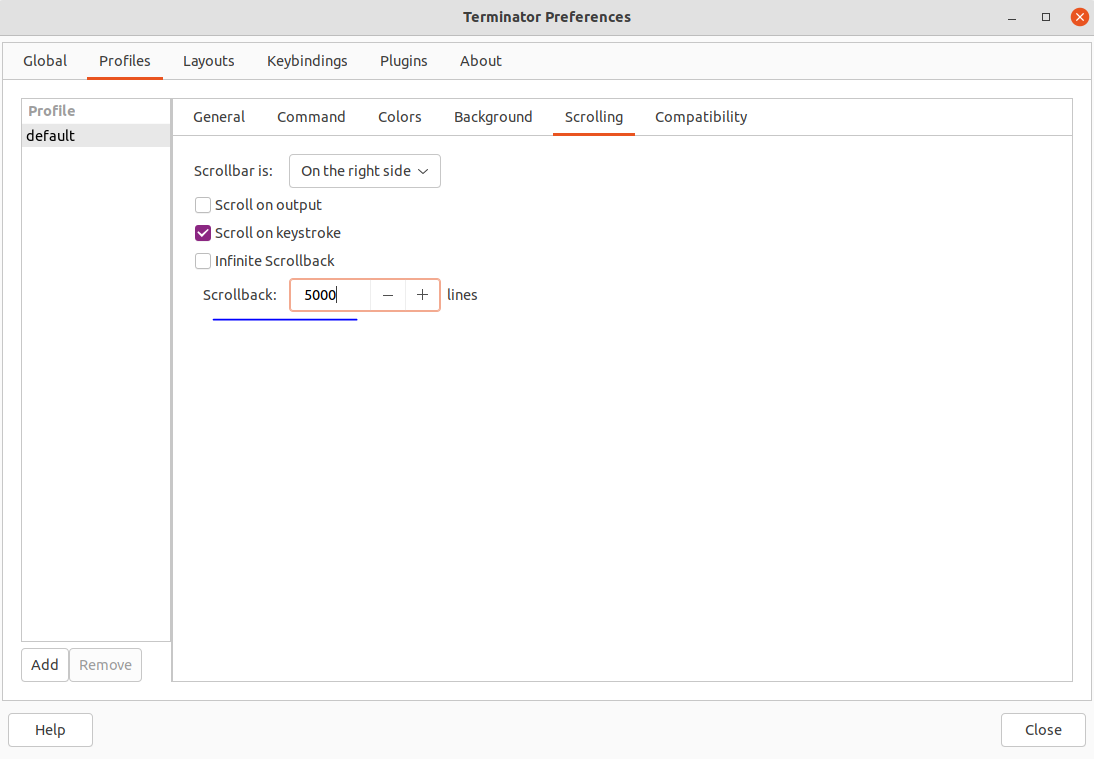Open the Scrollbar position dropdown
Image resolution: width=1094 pixels, height=759 pixels.
[365, 171]
